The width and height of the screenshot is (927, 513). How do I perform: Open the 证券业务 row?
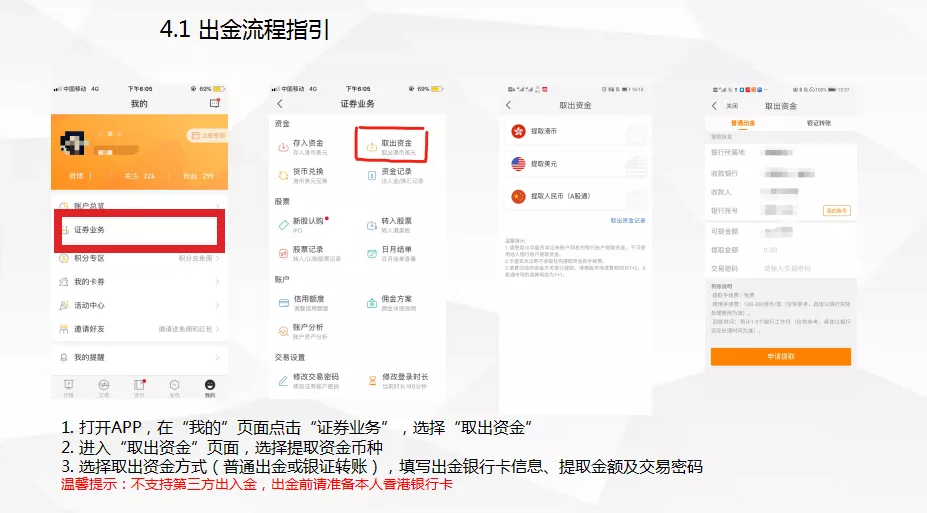pyautogui.click(x=140, y=230)
